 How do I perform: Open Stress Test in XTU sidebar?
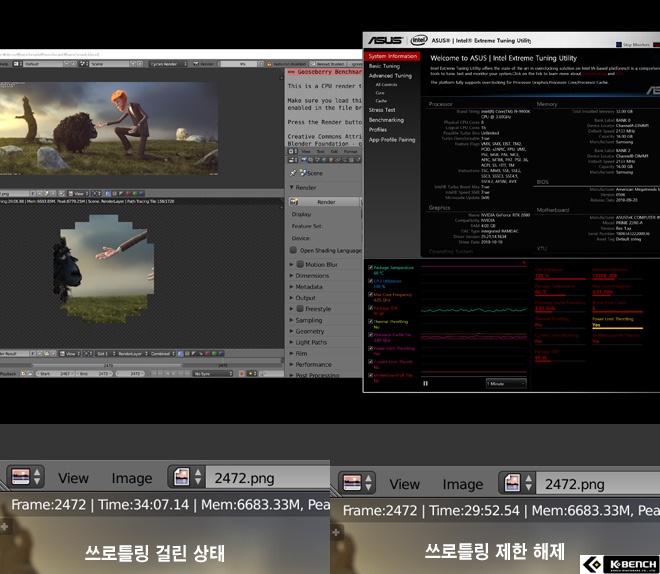click(382, 110)
